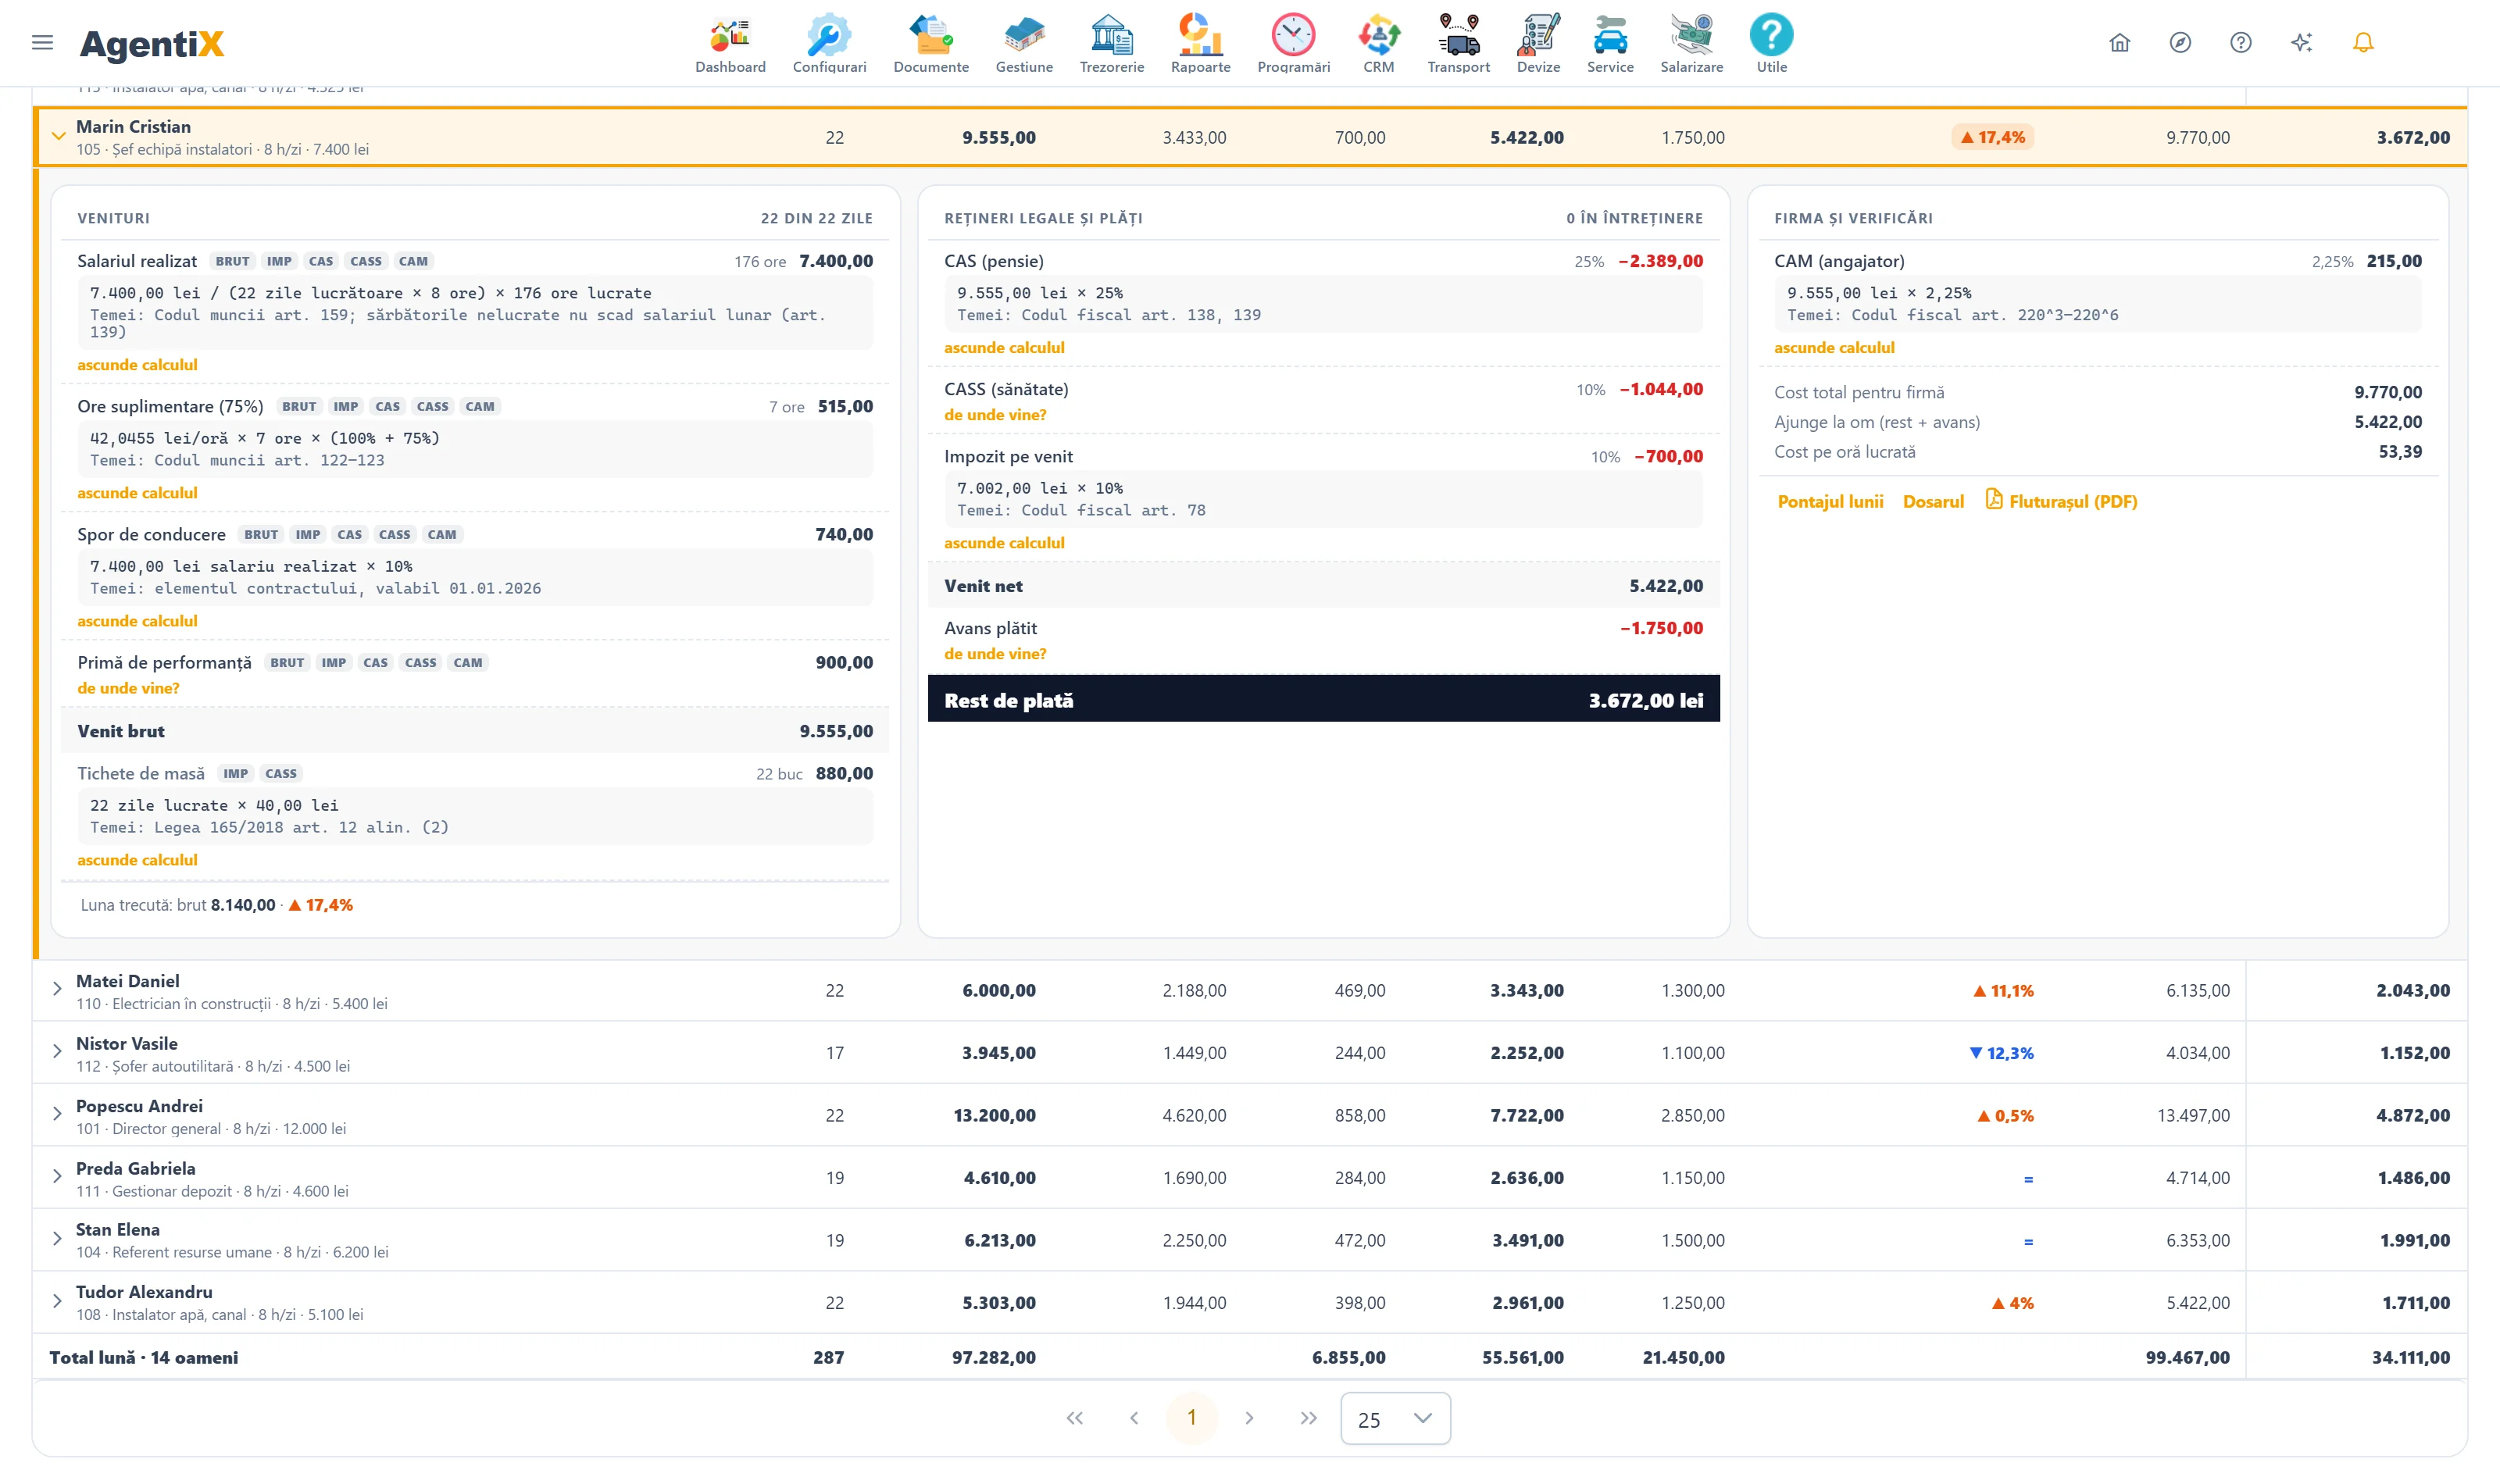Open the notifications bell

[x=2363, y=42]
